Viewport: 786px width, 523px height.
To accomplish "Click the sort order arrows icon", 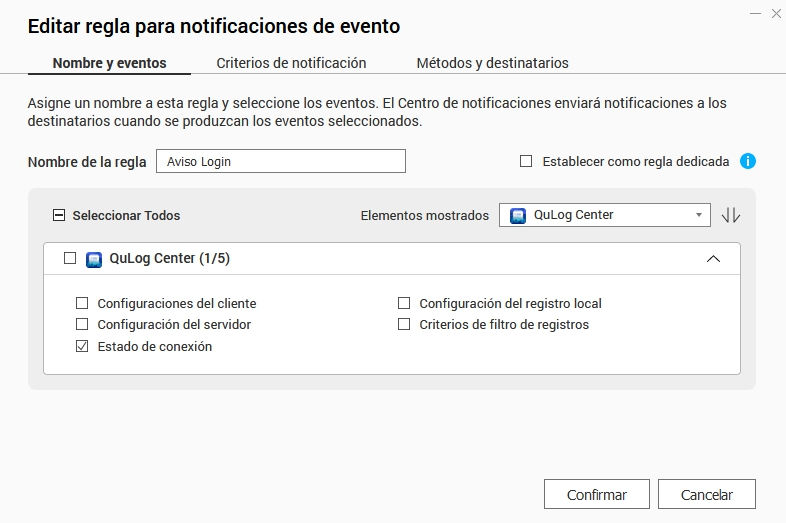I will [731, 215].
